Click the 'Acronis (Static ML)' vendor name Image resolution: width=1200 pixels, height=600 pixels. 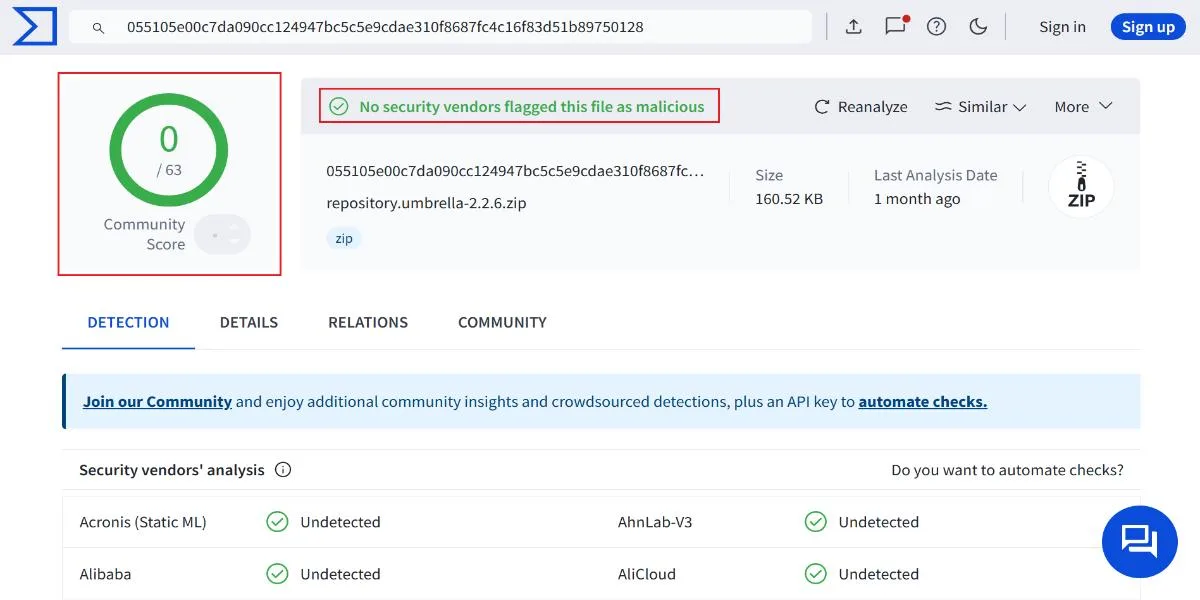pos(143,521)
